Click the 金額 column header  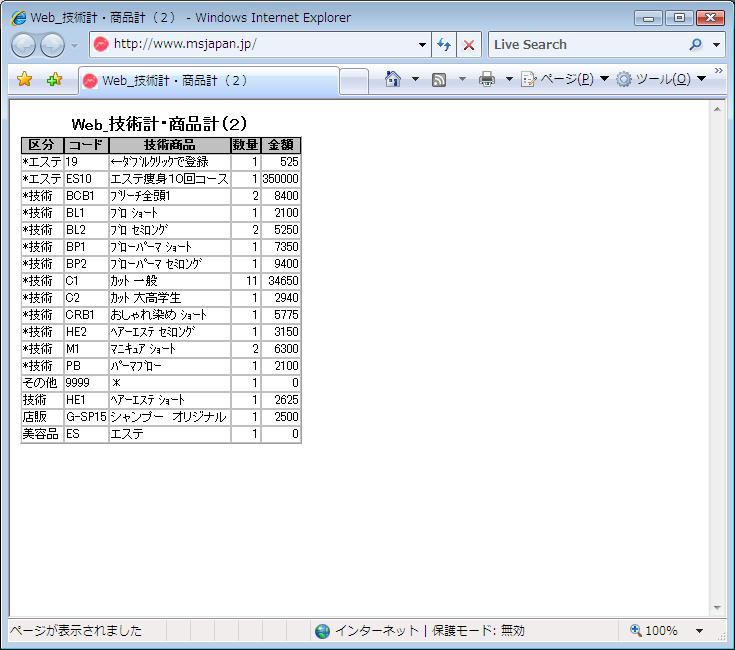(281, 145)
